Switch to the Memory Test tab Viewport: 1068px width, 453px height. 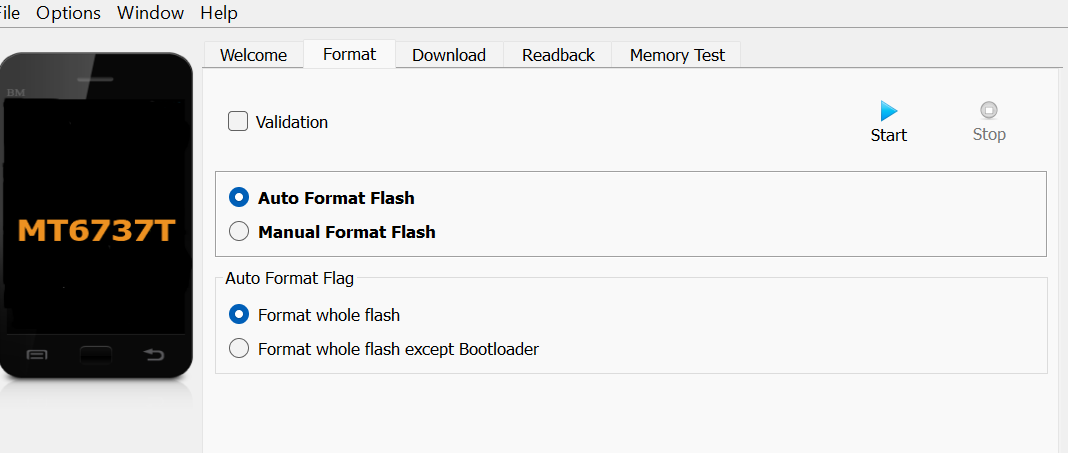pos(677,55)
